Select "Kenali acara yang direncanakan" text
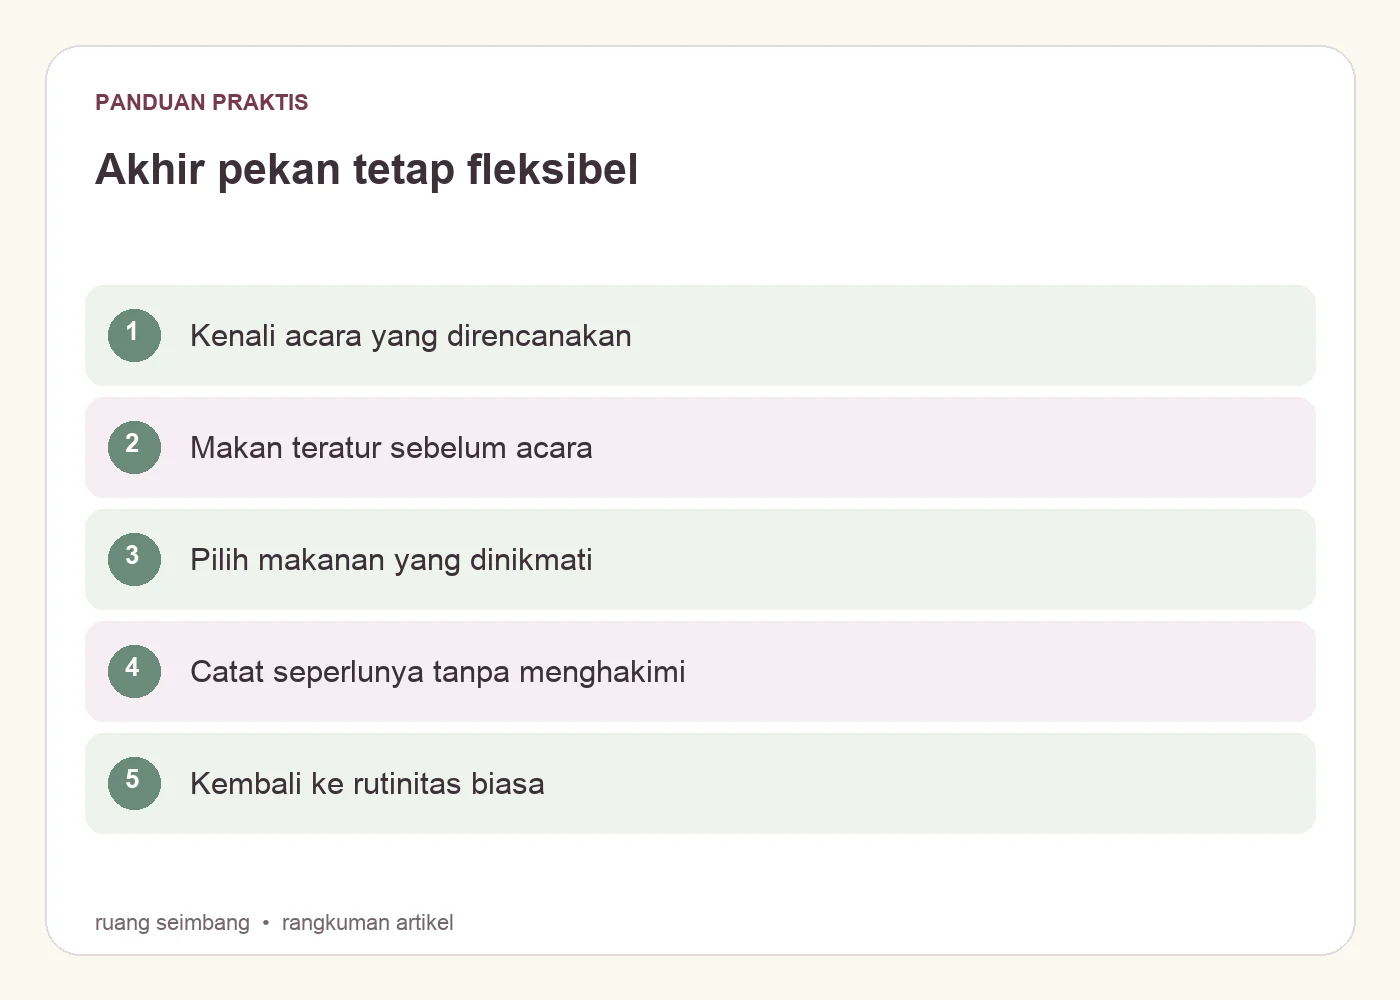1400x1000 pixels. pos(411,336)
